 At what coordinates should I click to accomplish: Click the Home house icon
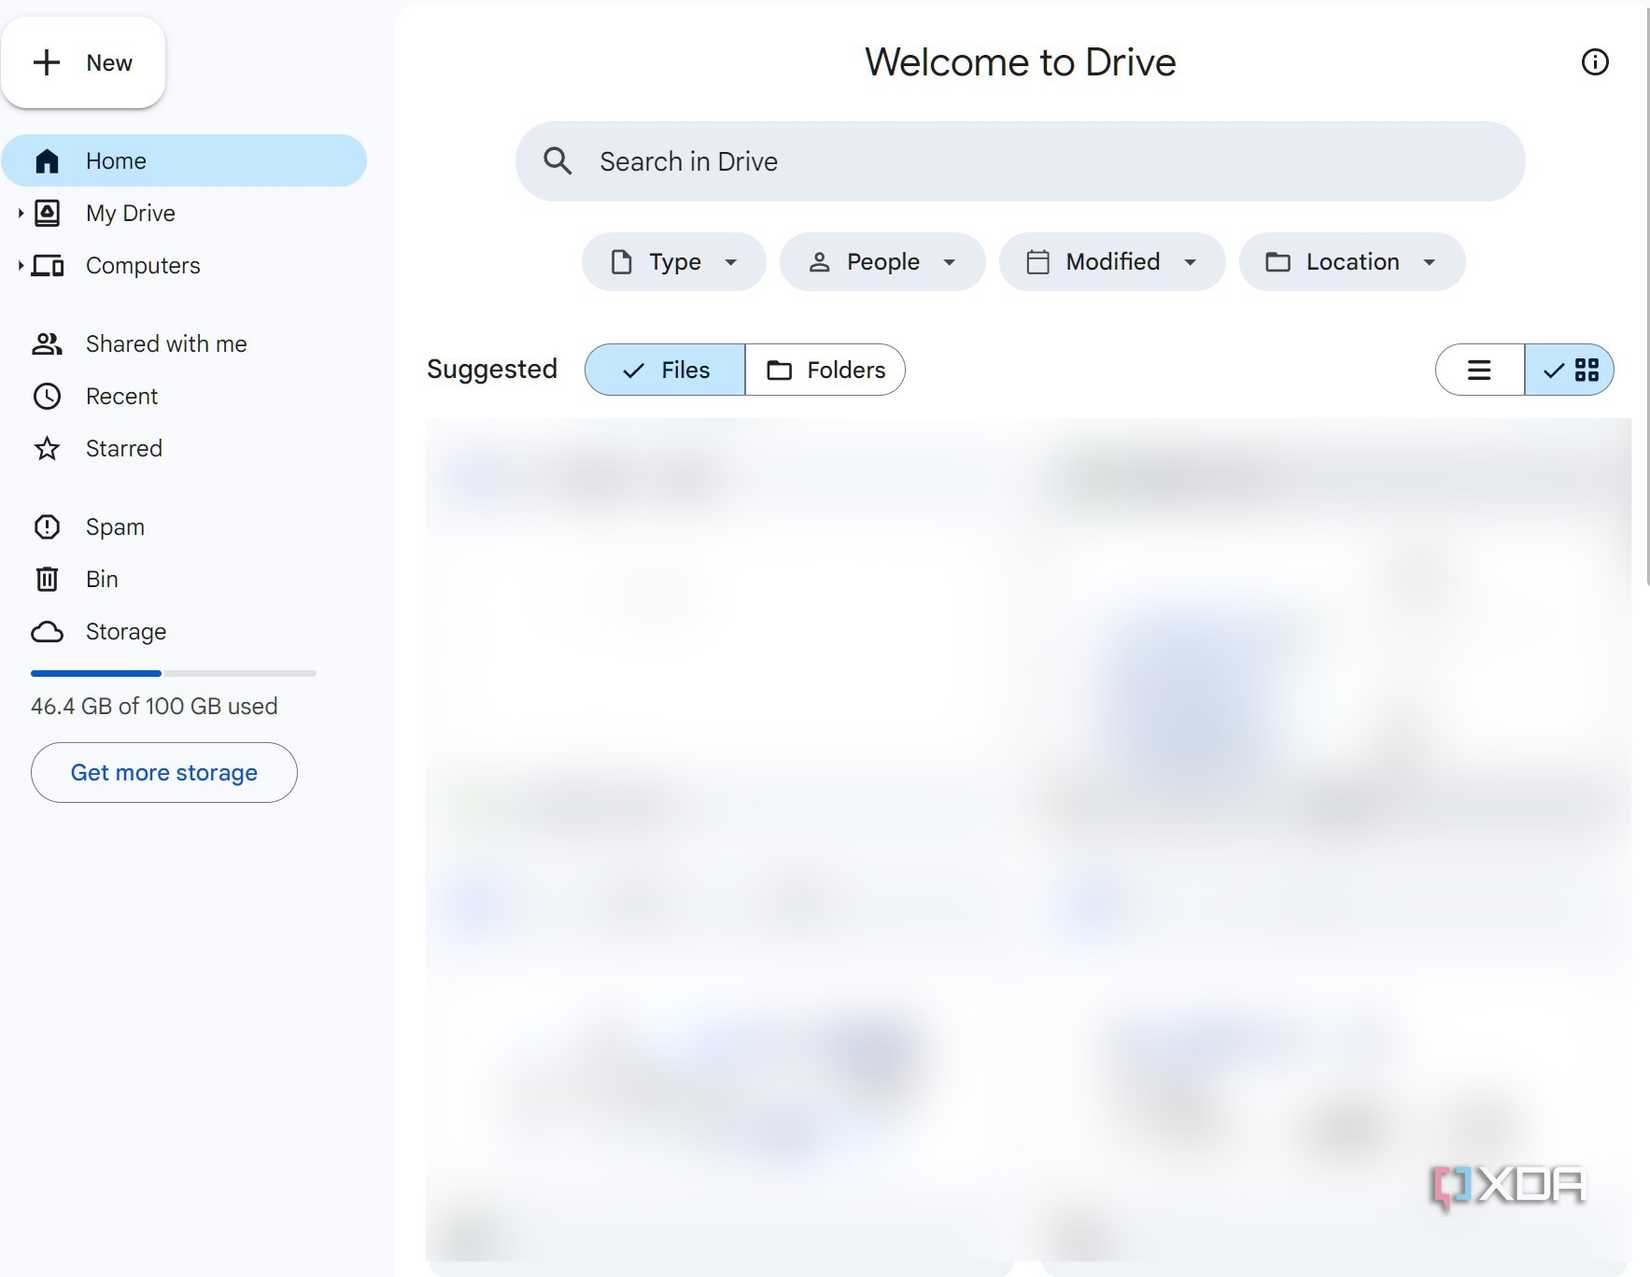coord(47,161)
